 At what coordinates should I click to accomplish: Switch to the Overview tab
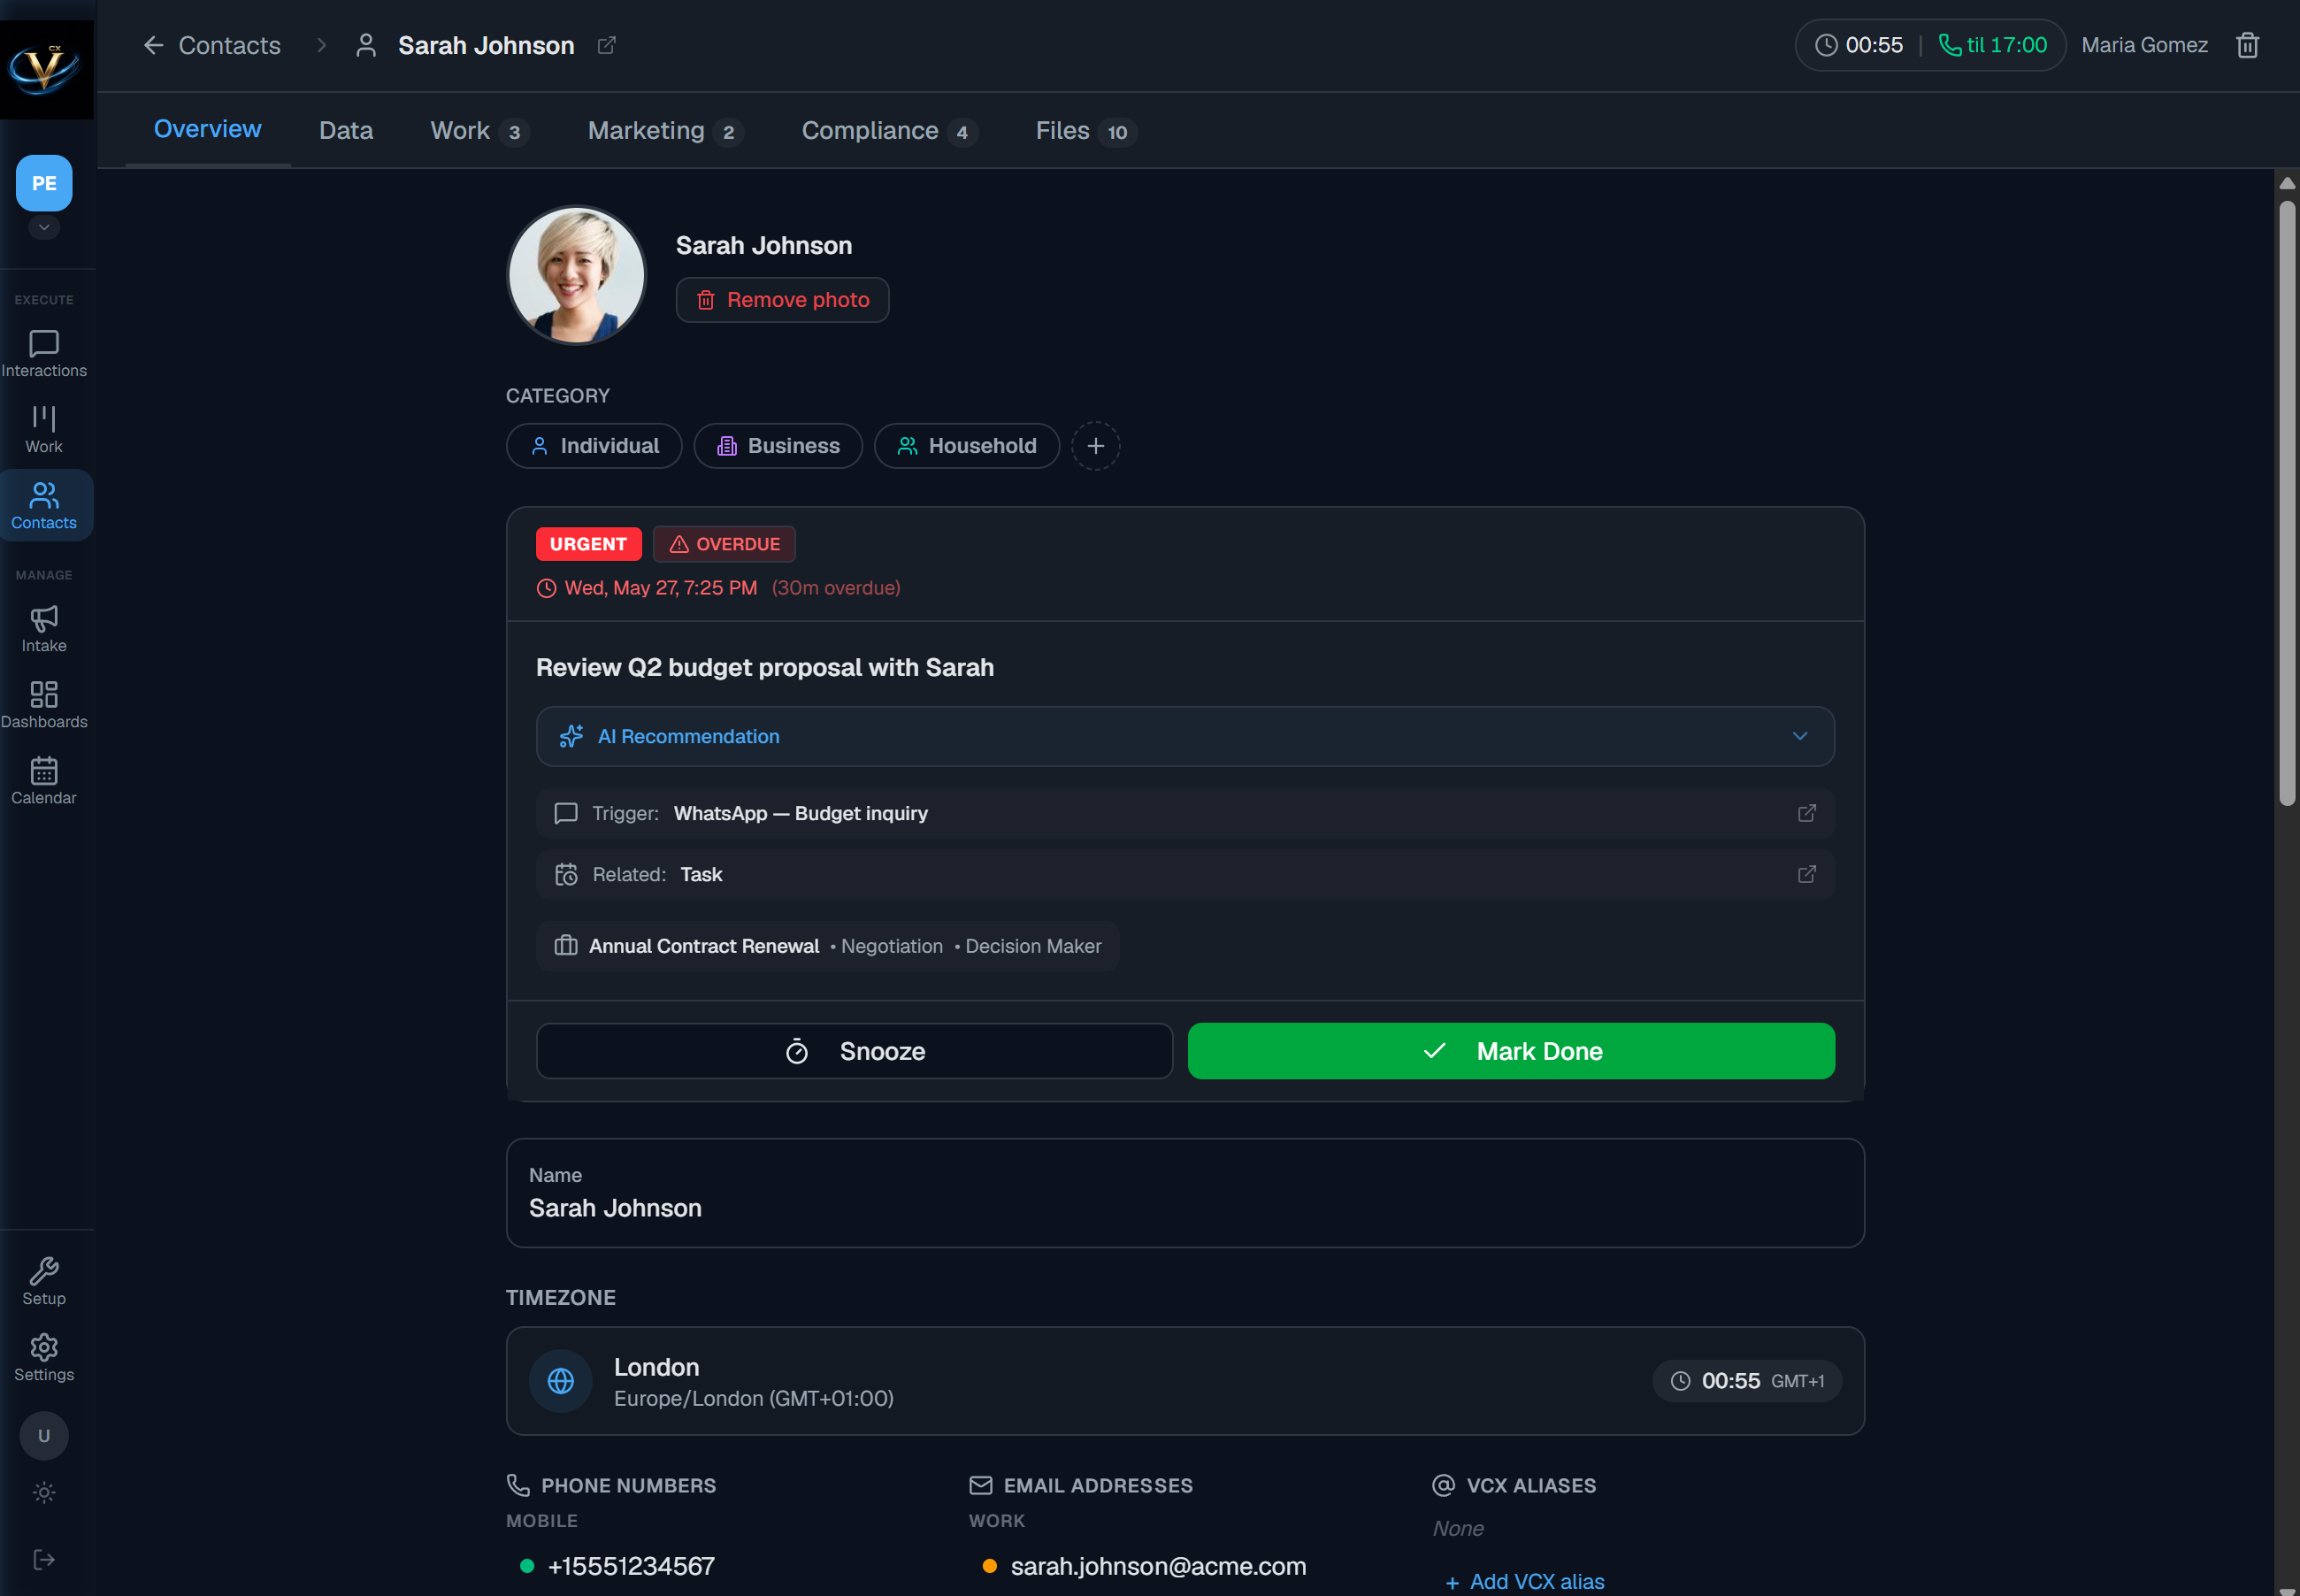(207, 130)
